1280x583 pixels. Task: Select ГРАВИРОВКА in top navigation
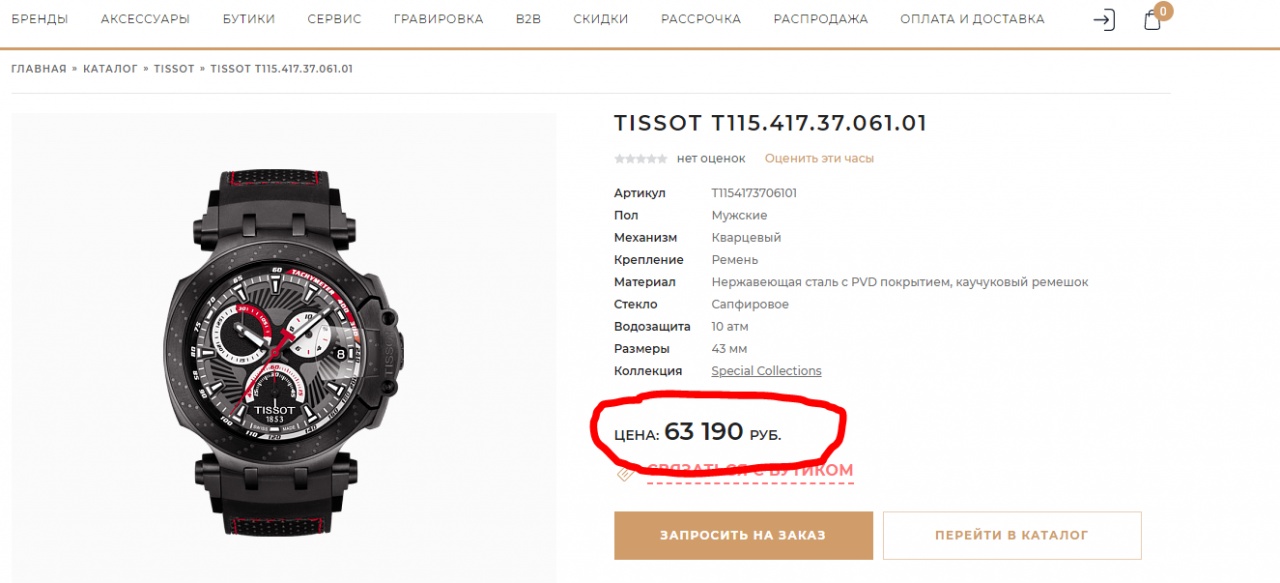coord(438,19)
